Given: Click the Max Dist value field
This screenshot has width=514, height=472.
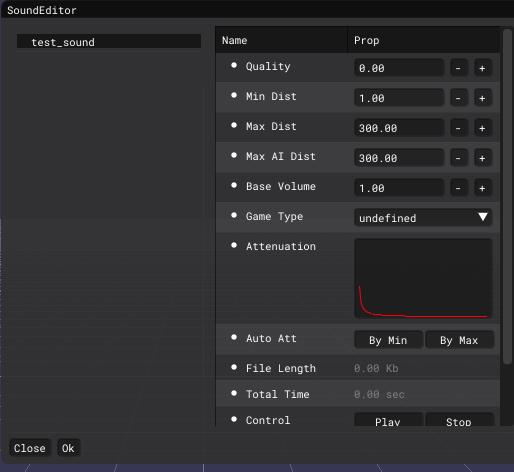Looking at the screenshot, I should click(399, 128).
